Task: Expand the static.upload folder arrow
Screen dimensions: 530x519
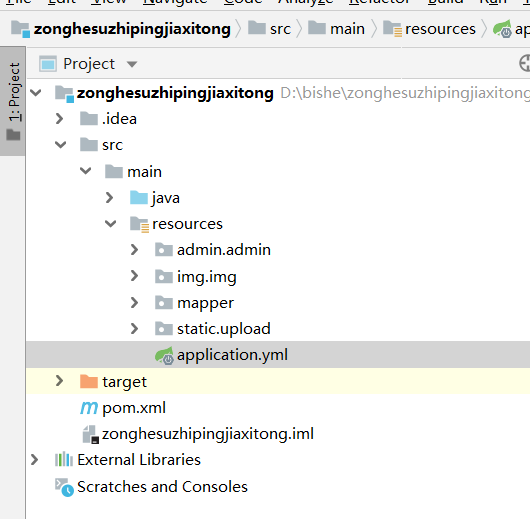Action: (x=135, y=328)
